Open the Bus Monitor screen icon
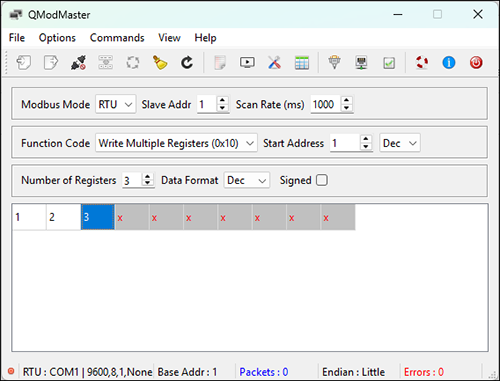The height and width of the screenshot is (381, 500). [x=247, y=63]
